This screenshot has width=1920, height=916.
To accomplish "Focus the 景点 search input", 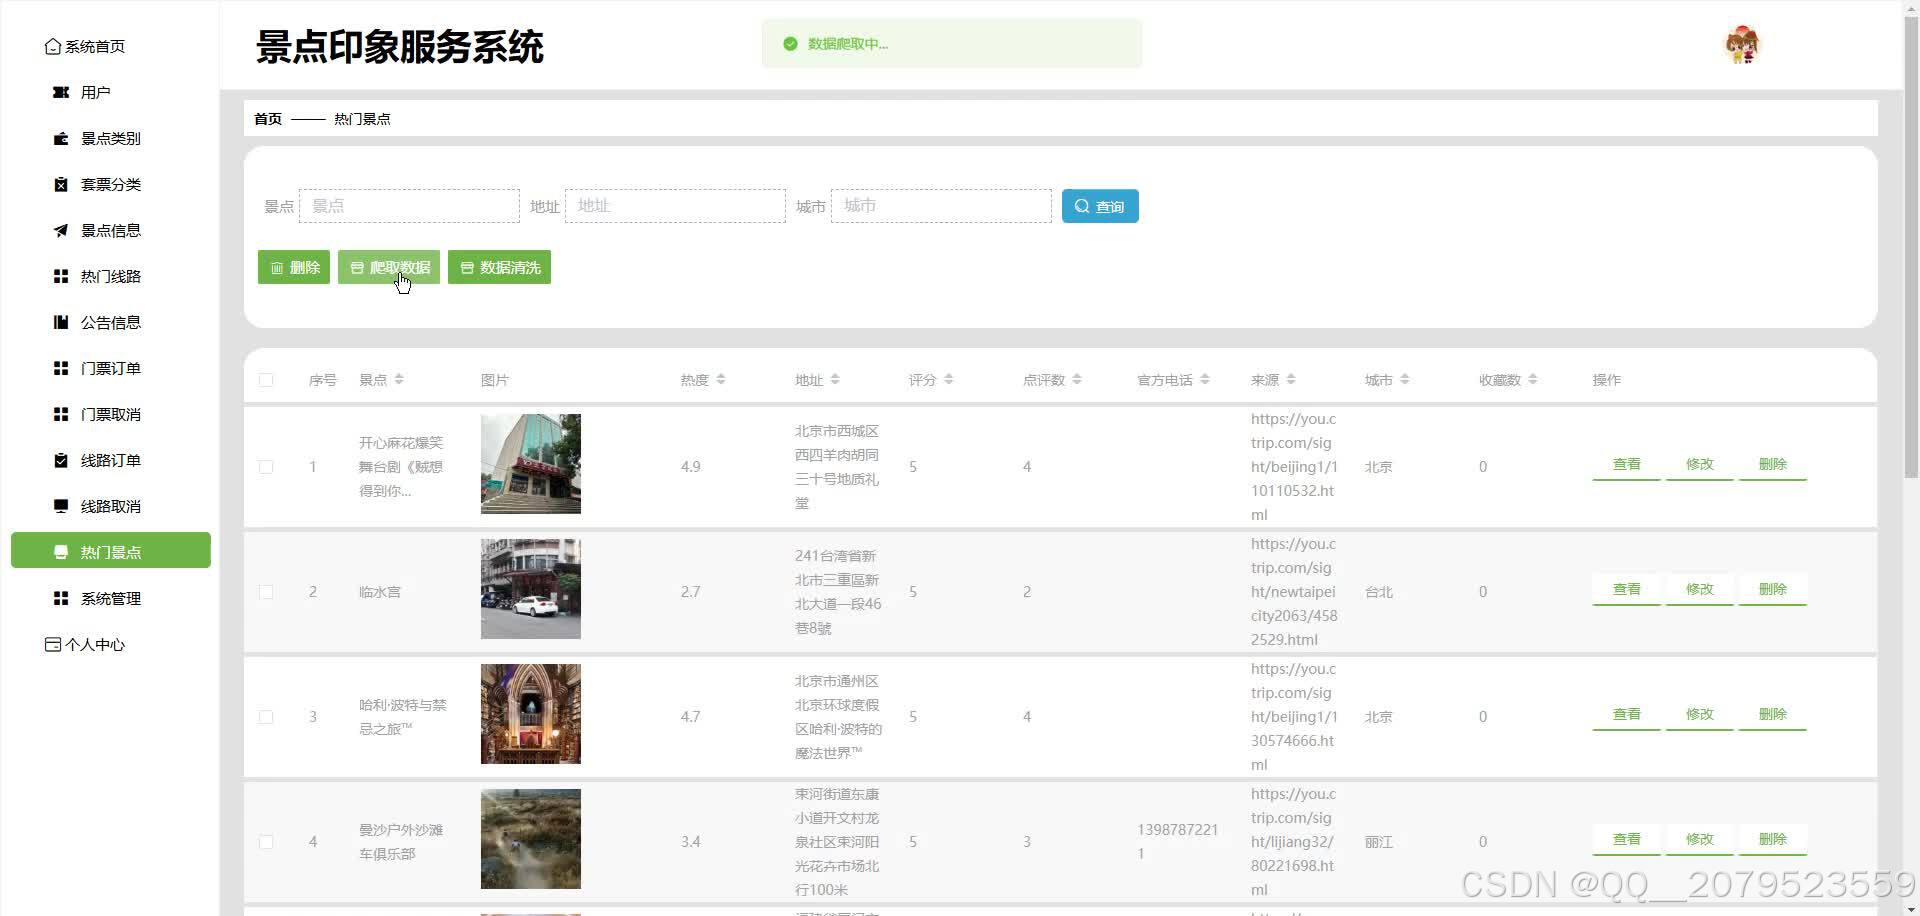I will [x=409, y=206].
